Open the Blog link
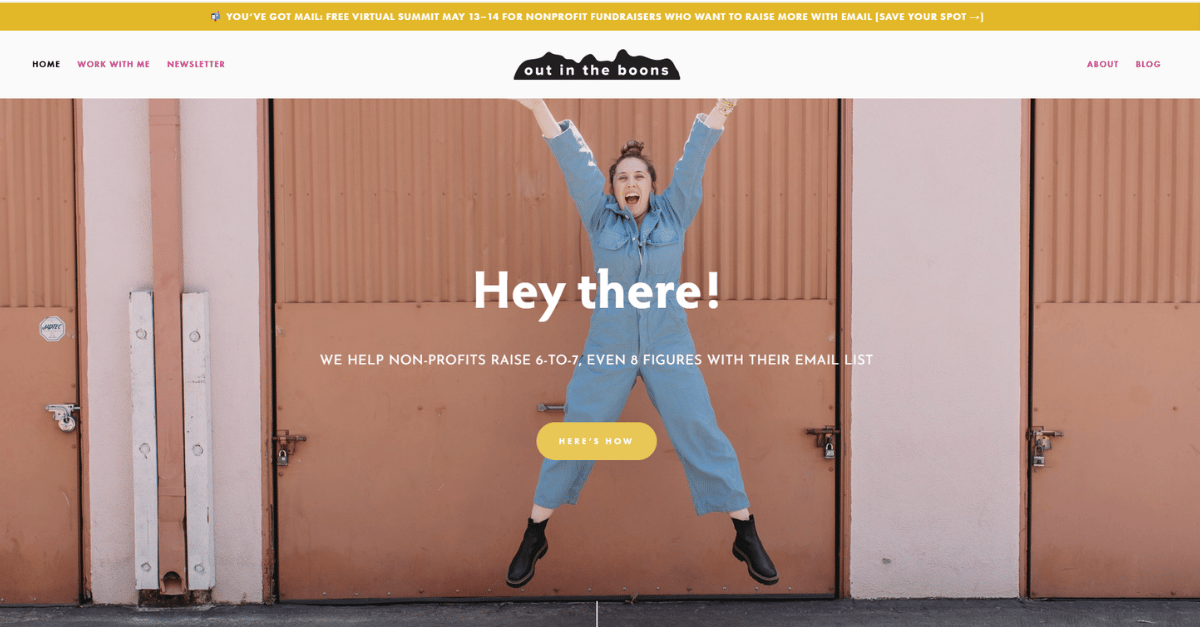Screen dimensions: 1200x627 pyautogui.click(x=1148, y=64)
